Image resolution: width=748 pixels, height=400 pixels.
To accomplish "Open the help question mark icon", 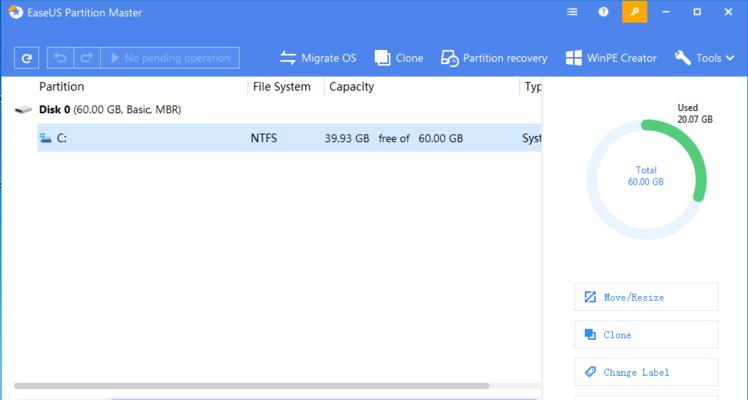I will pos(603,12).
